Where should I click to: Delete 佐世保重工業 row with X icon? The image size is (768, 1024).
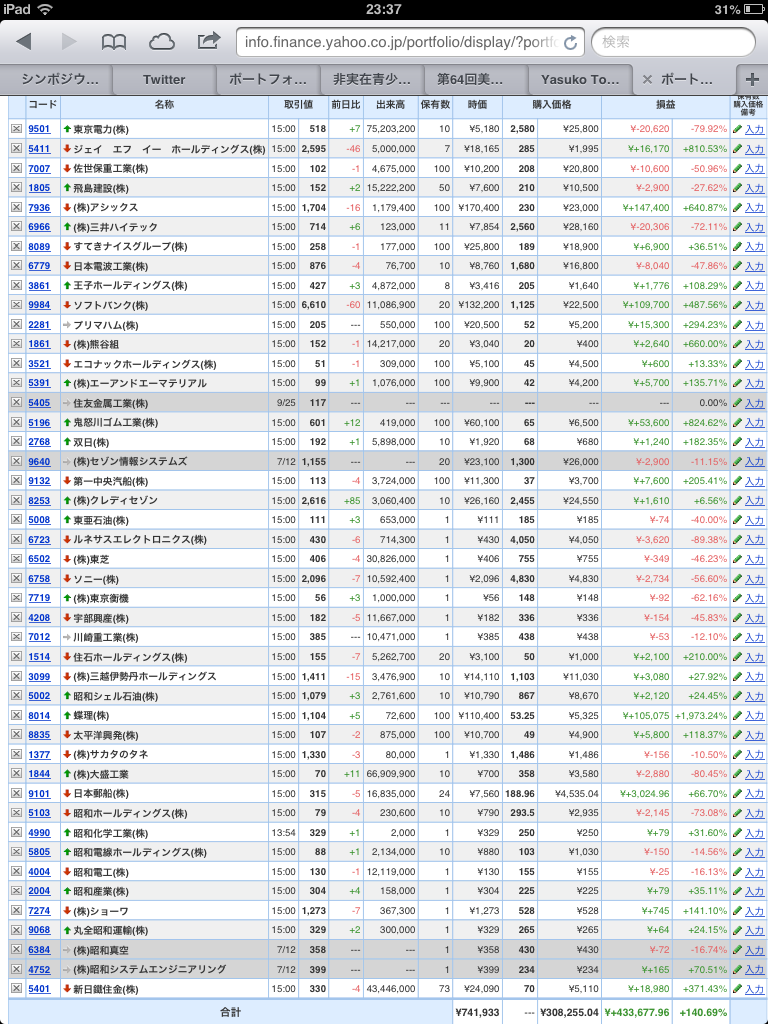[x=16, y=168]
